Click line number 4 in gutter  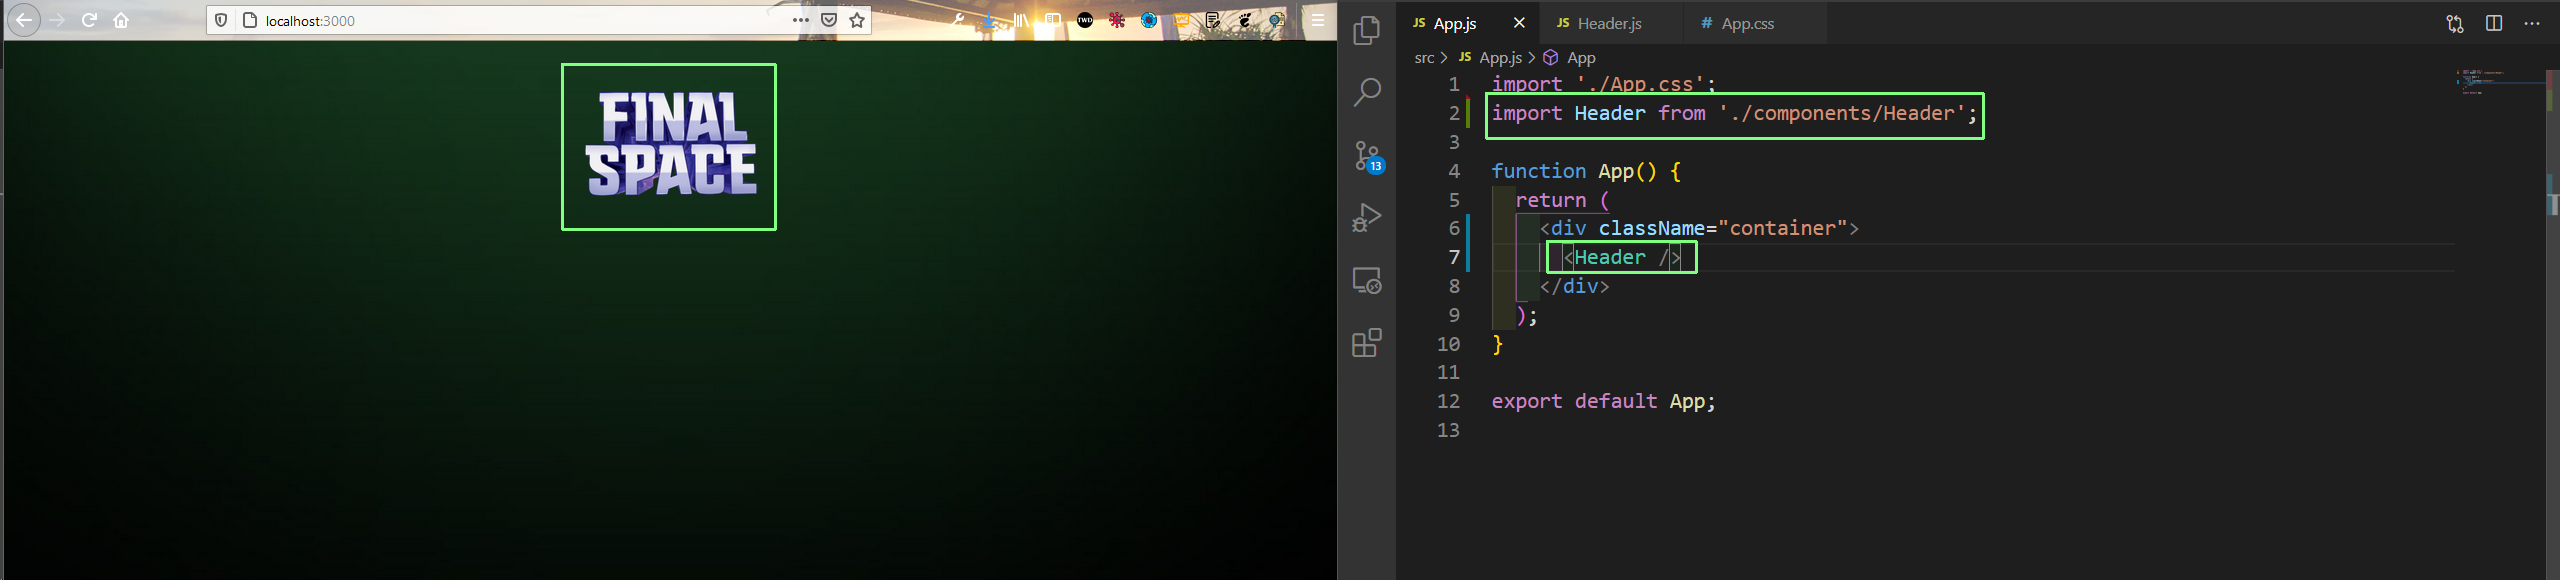[x=1454, y=171]
